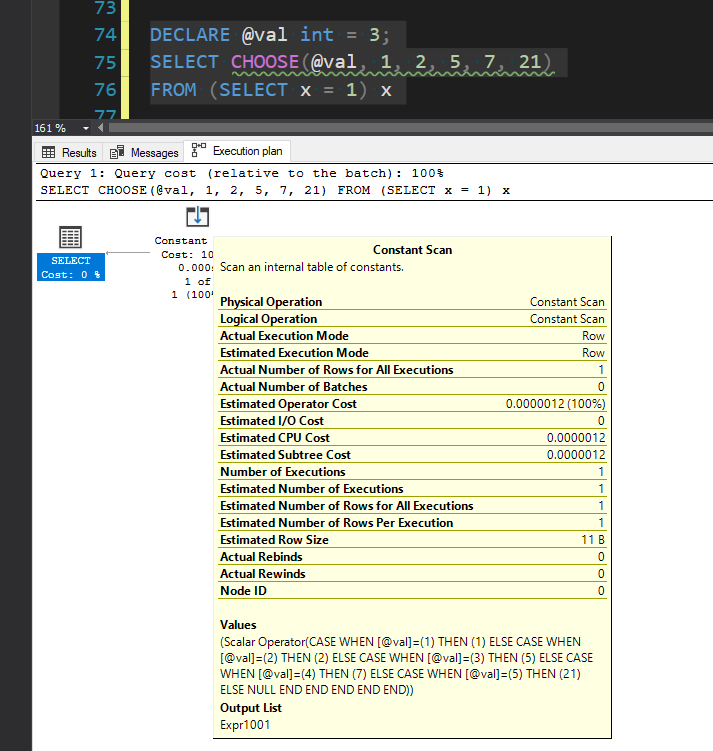
Task: Click the 'Estimated I/O Cost' row
Action: [412, 421]
